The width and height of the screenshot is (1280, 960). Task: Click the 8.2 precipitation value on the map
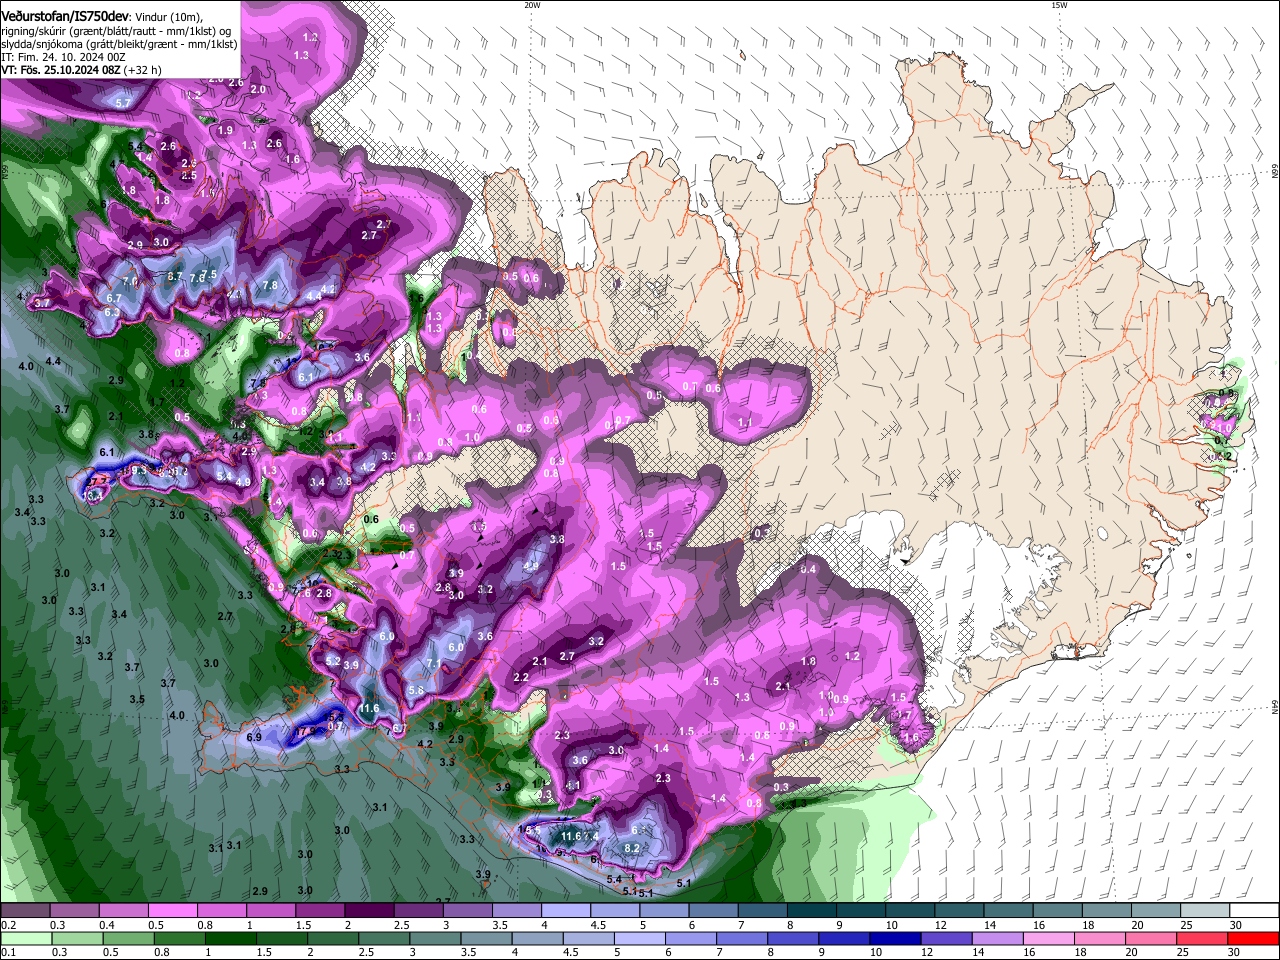pyautogui.click(x=632, y=848)
